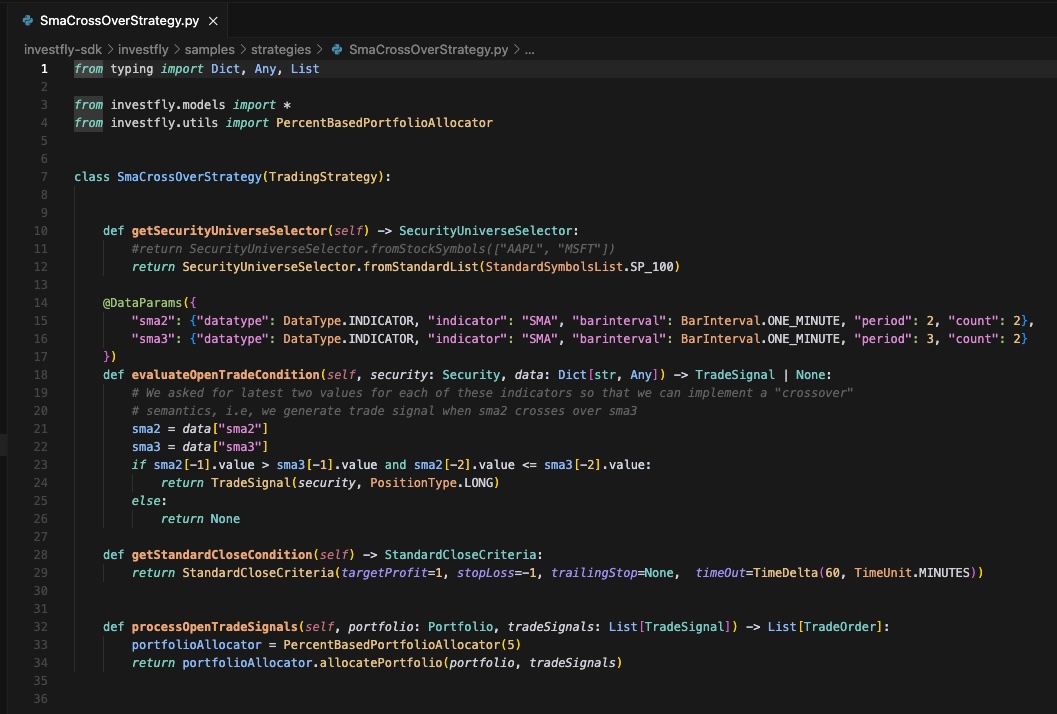Viewport: 1057px width, 714px height.
Task: Click the @DataParams decorator
Action: [x=142, y=303]
